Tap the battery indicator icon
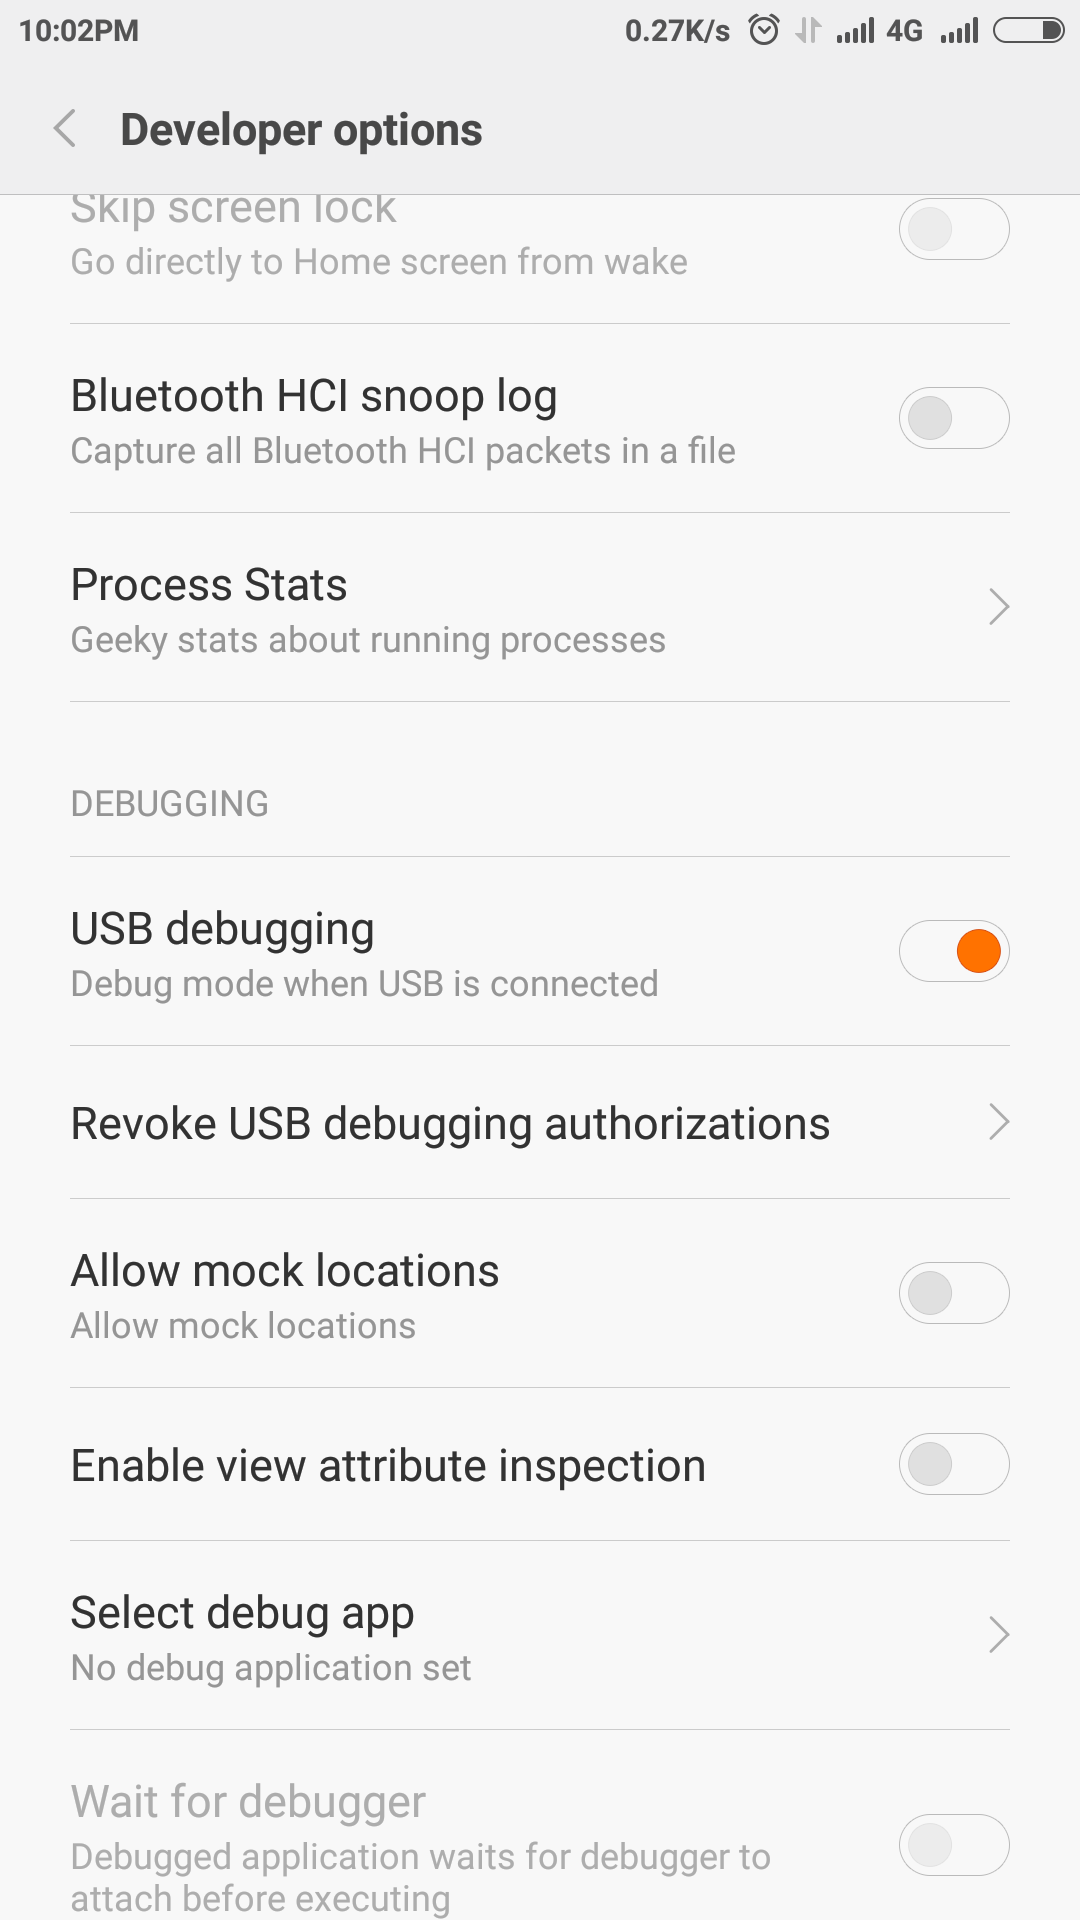The width and height of the screenshot is (1080, 1920). [1028, 31]
